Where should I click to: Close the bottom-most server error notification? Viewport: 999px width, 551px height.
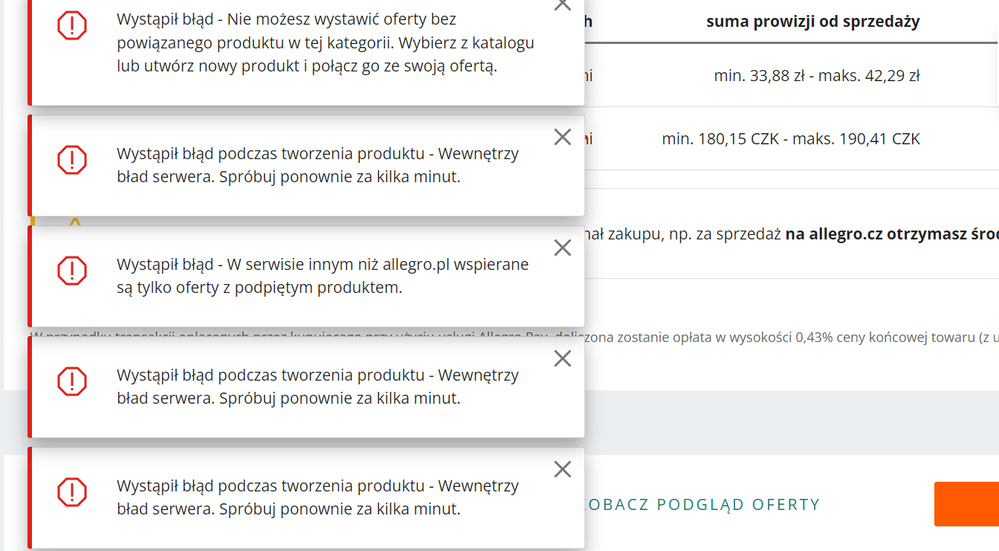pyautogui.click(x=562, y=469)
